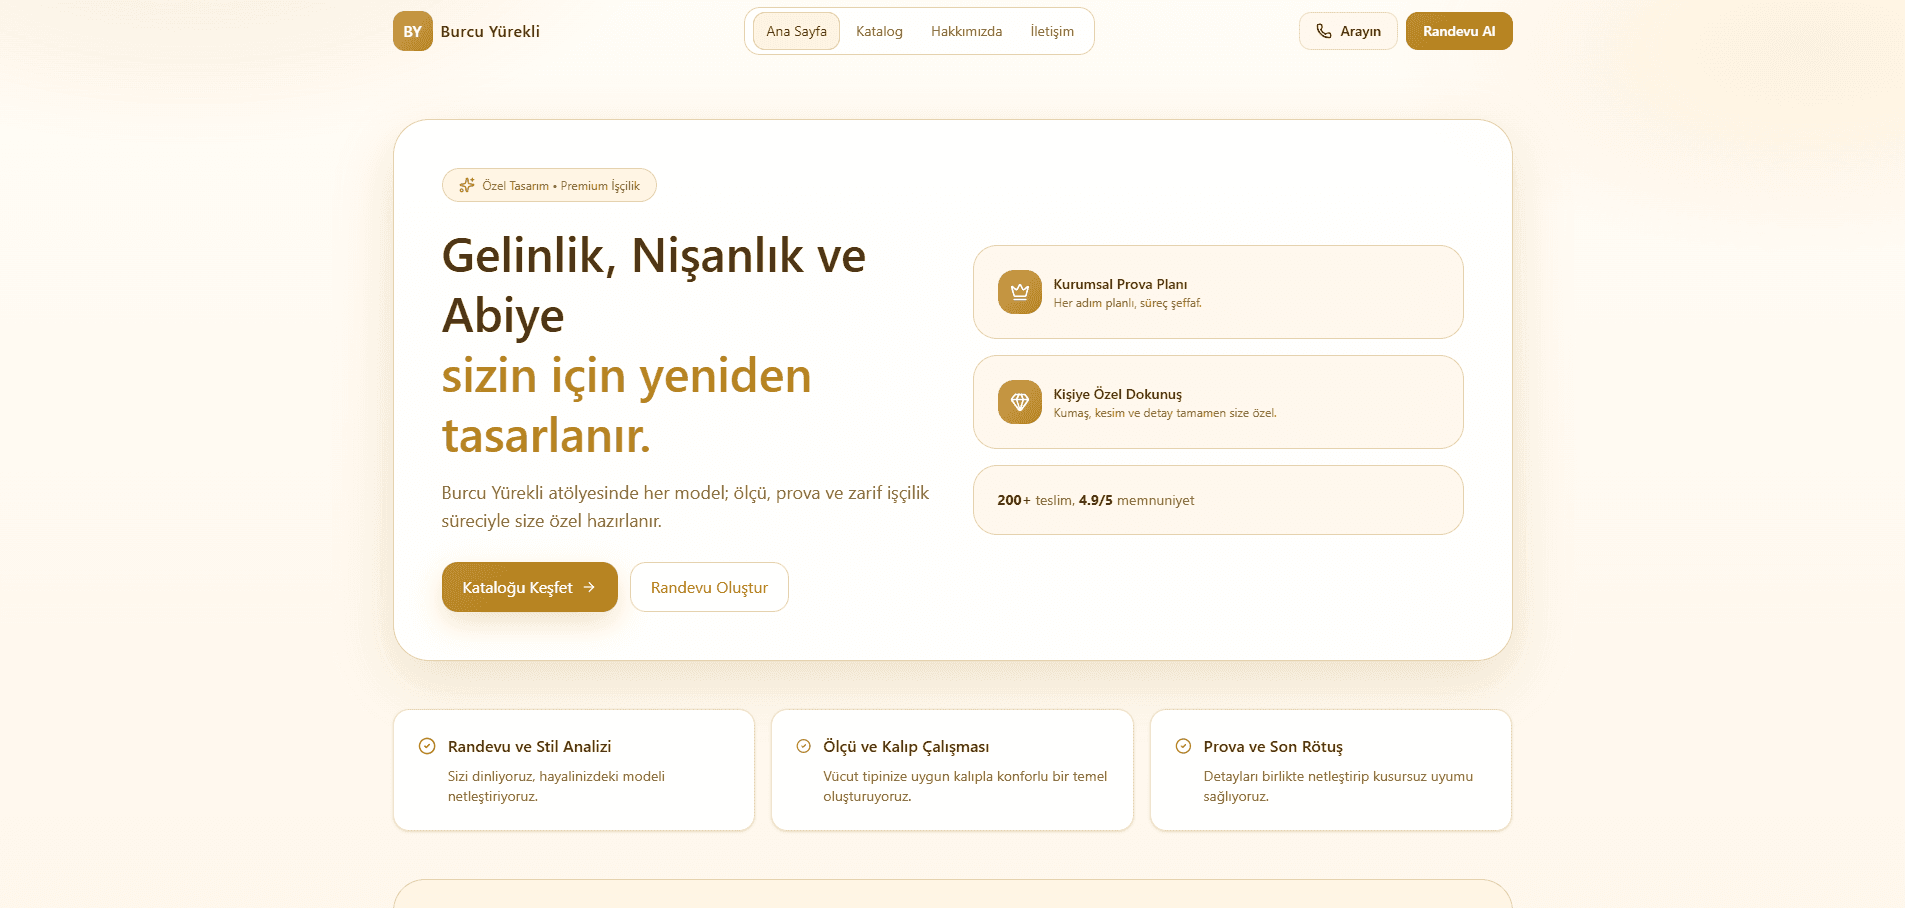Click the Randevu Al button

click(1458, 31)
